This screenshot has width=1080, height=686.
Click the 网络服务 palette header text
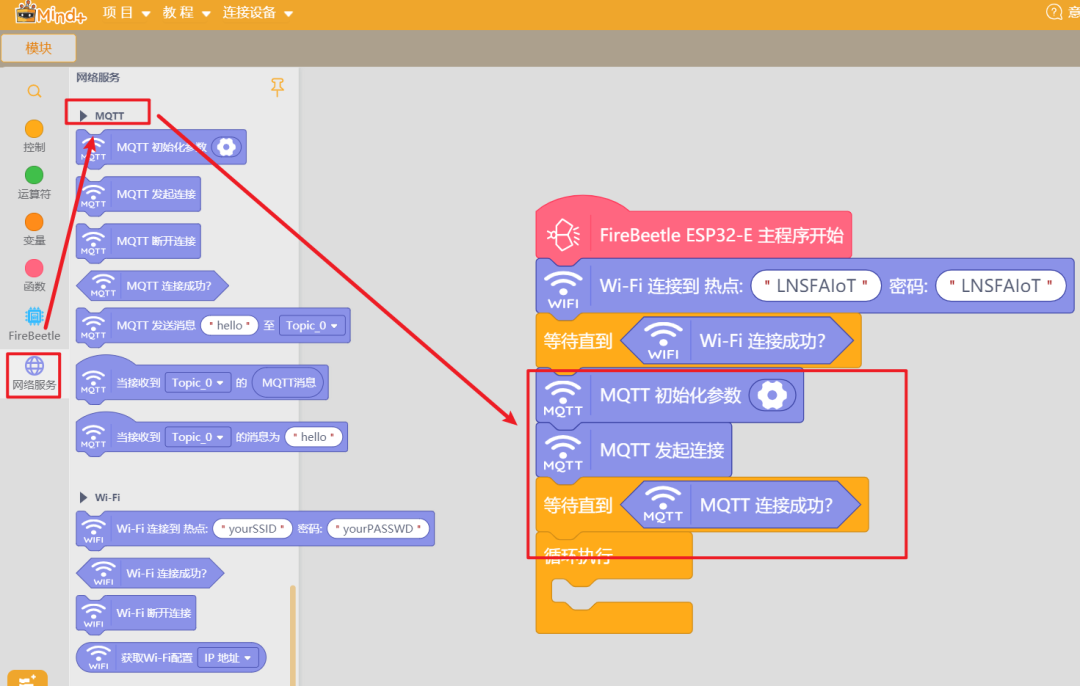click(98, 77)
